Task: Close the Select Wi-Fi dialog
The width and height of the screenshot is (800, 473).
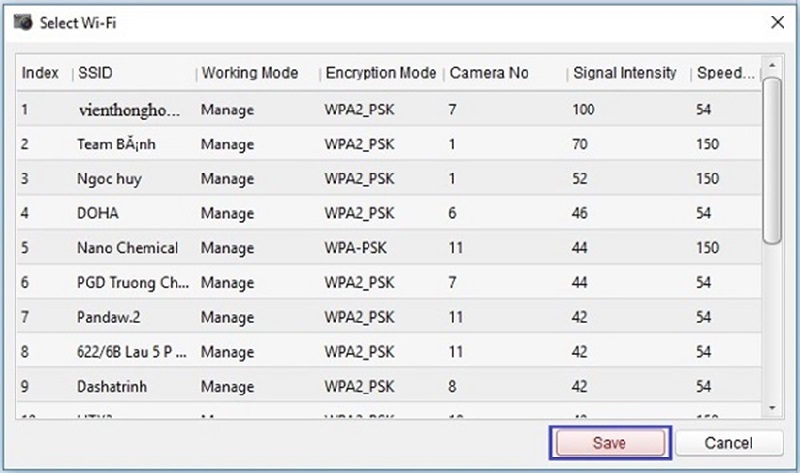Action: tap(776, 22)
